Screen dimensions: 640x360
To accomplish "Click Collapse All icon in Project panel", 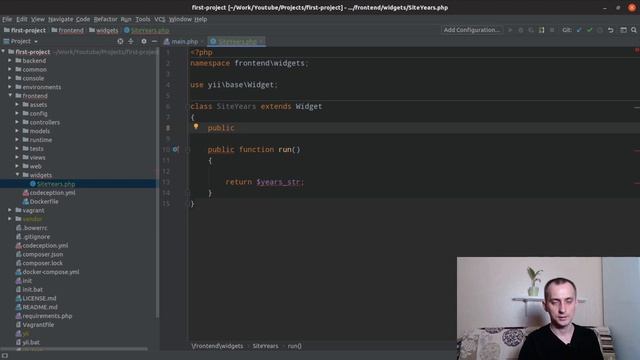I will [131, 41].
